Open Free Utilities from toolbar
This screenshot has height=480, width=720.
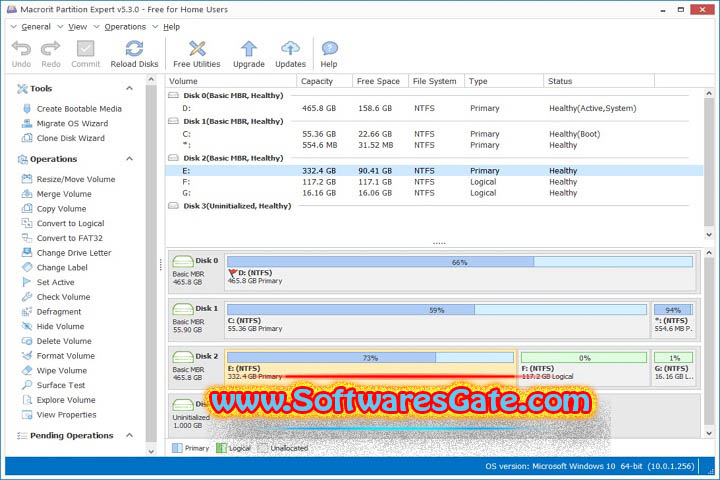(197, 48)
